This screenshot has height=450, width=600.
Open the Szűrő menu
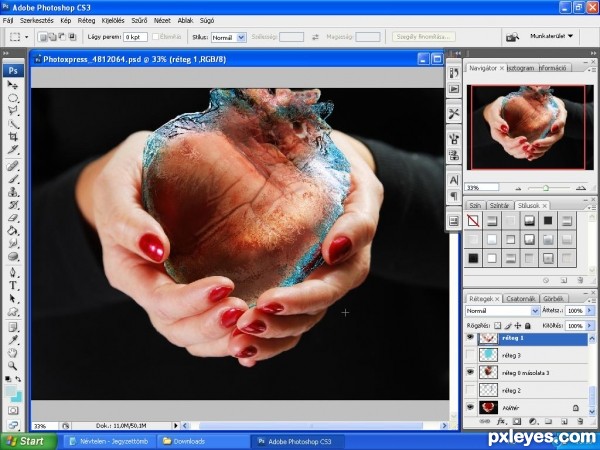tap(139, 21)
